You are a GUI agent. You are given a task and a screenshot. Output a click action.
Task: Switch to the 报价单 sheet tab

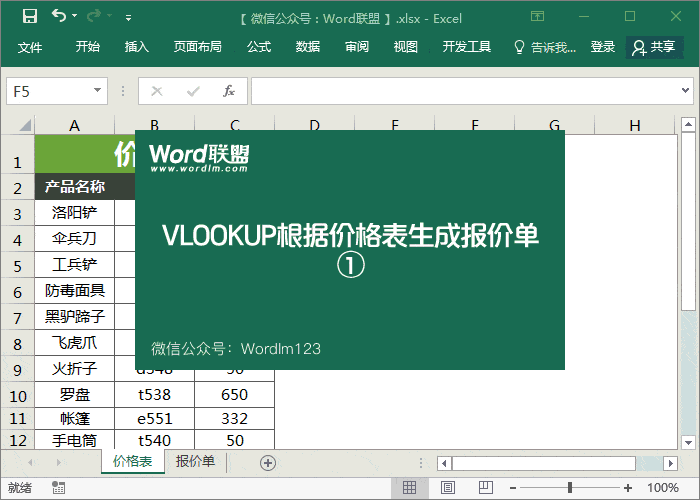[x=195, y=461]
